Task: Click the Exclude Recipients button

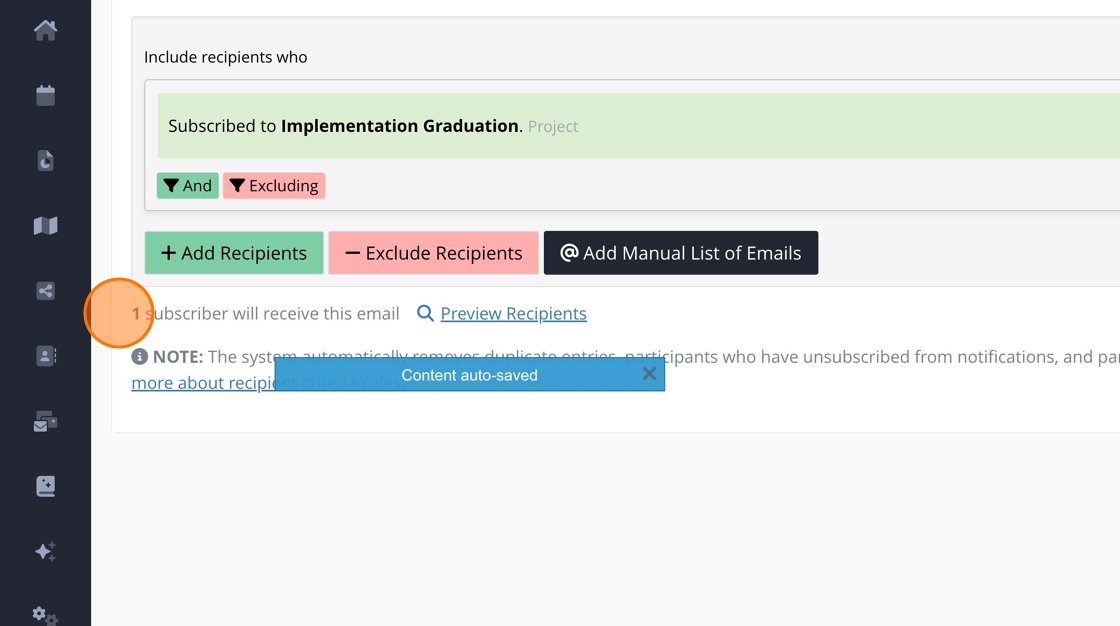Action: coord(433,253)
